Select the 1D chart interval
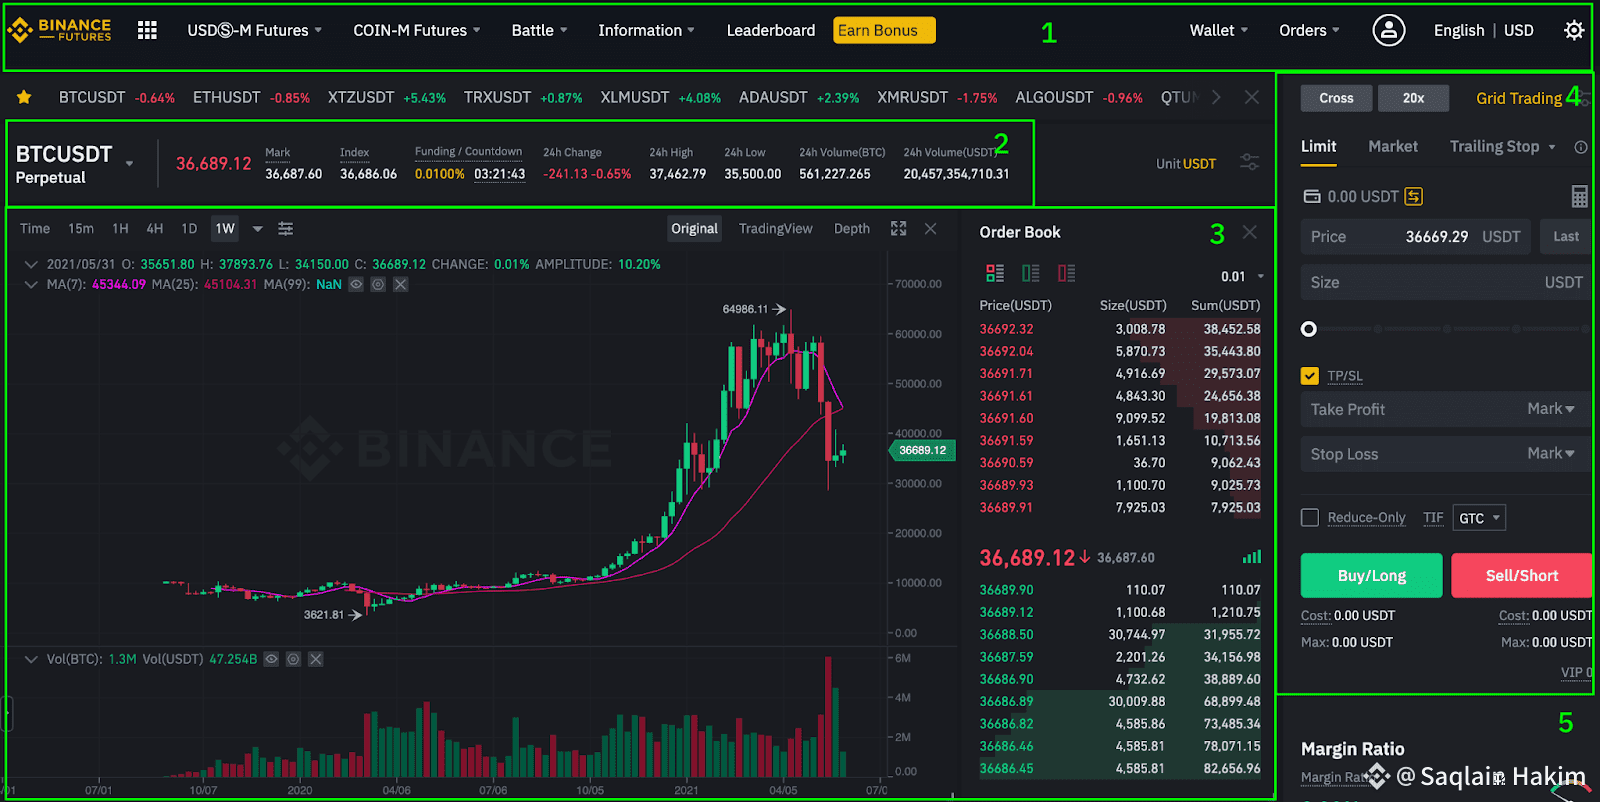 [189, 229]
